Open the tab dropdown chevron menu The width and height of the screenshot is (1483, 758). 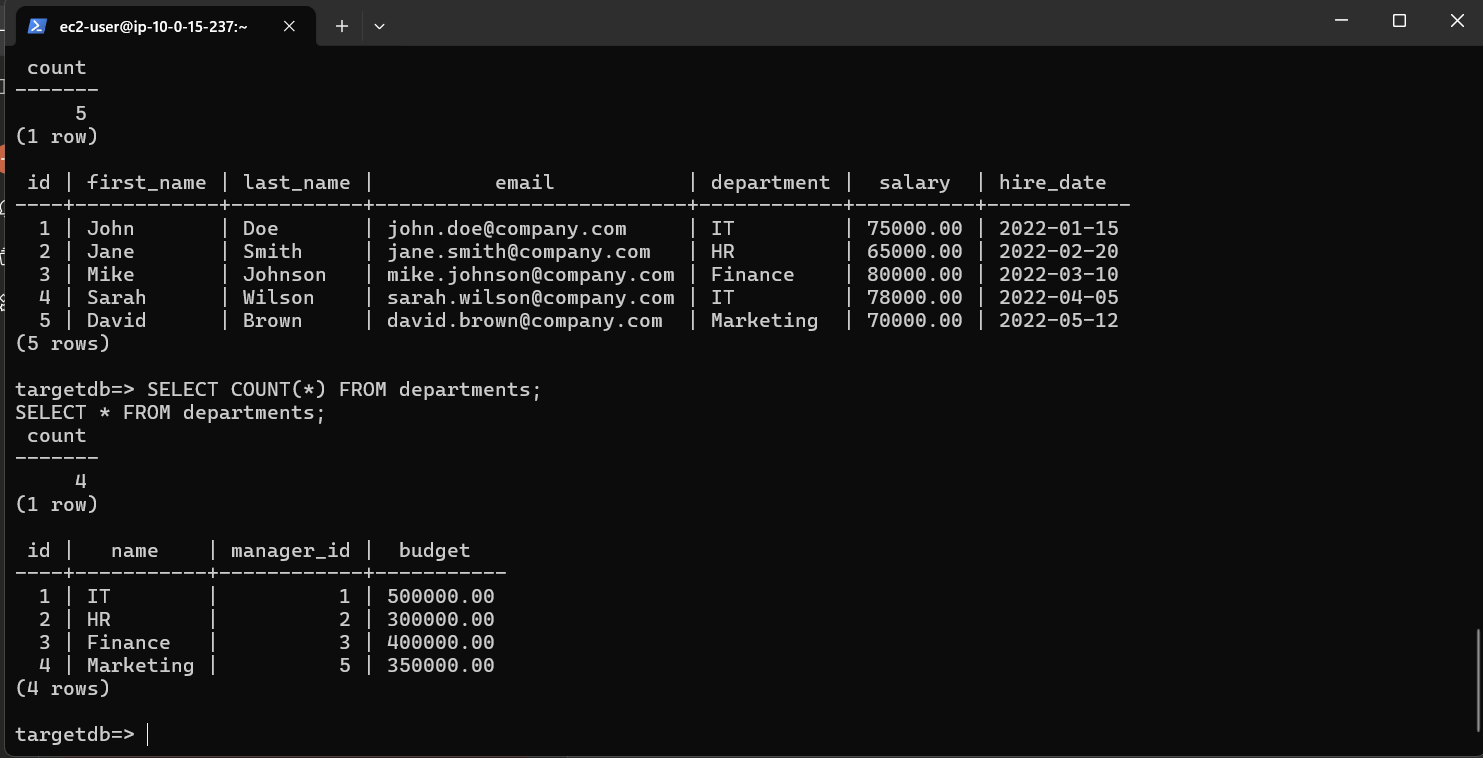379,27
